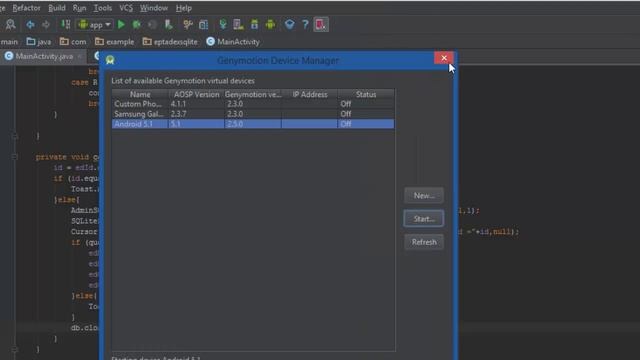
Task: Click the eptadexsqlite breadcrumb folder
Action: pos(170,42)
